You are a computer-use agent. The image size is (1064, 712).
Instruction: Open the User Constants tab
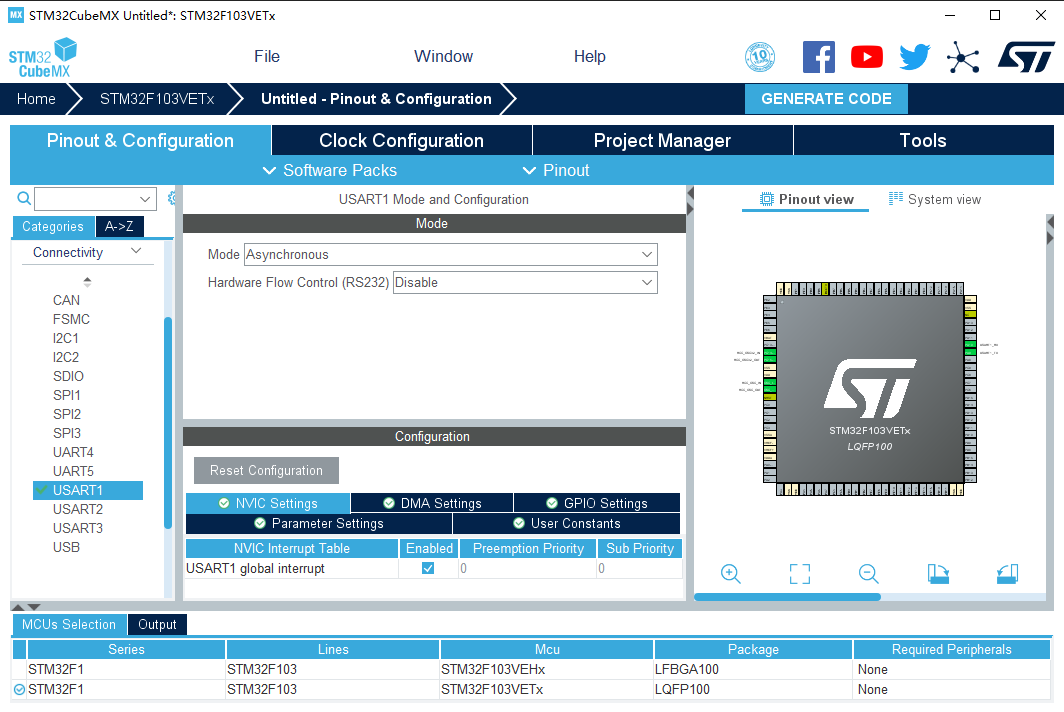[x=567, y=523]
